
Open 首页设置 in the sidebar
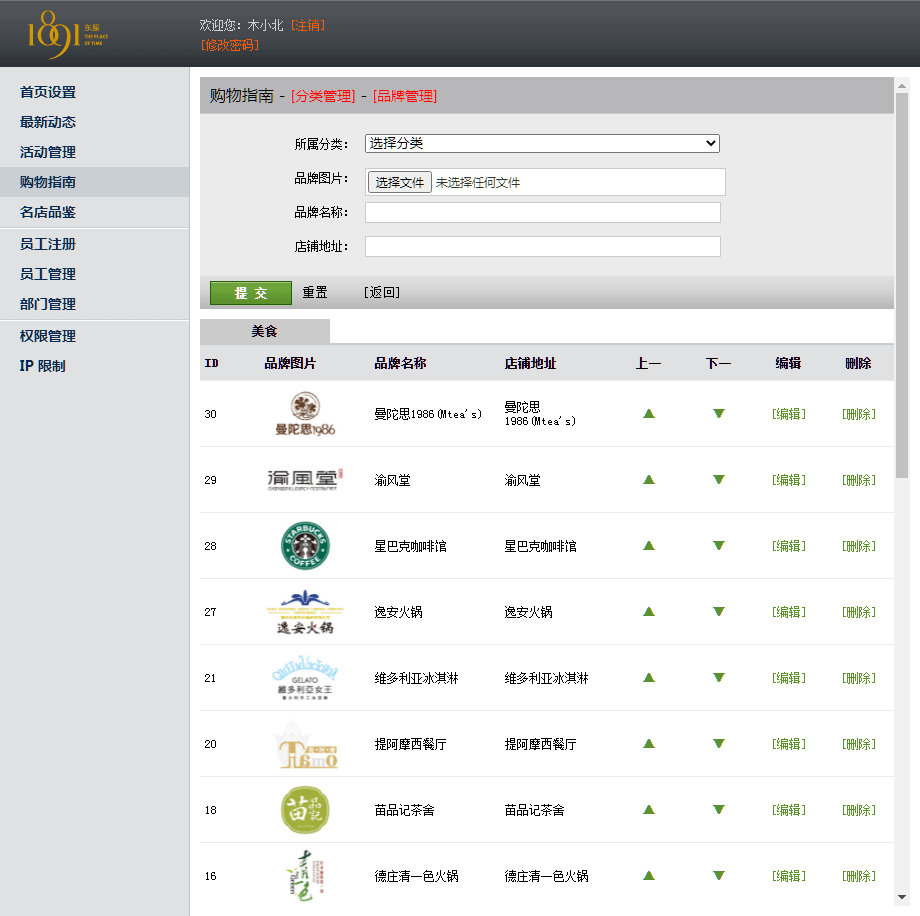click(48, 92)
